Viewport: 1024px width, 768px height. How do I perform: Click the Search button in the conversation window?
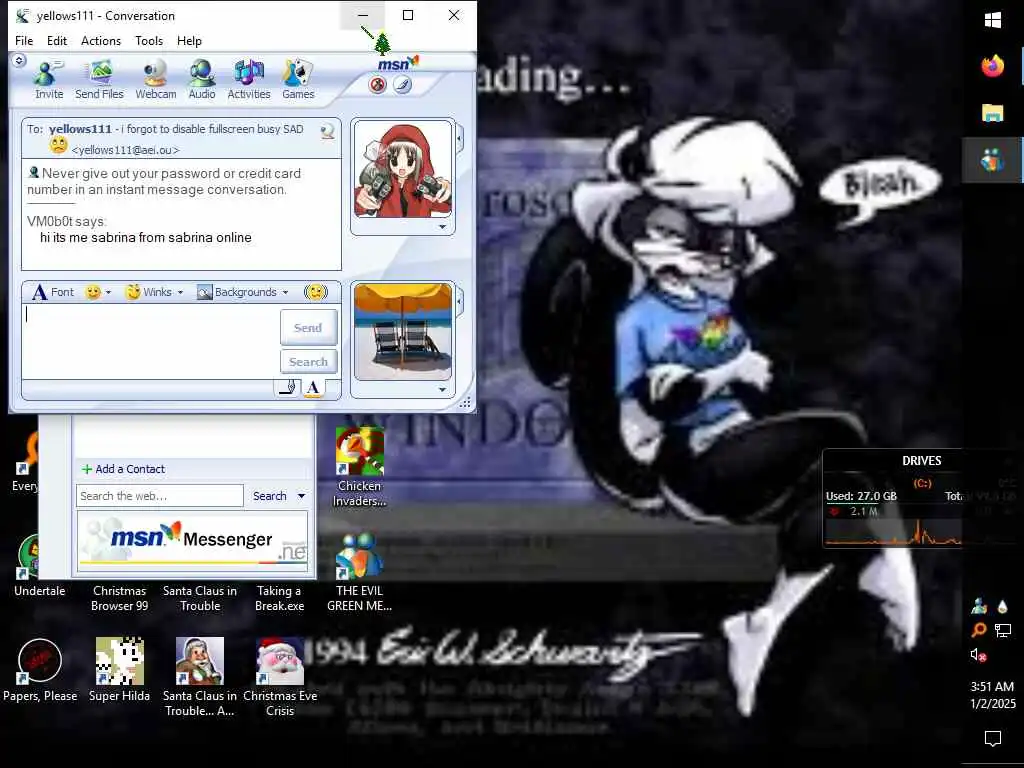coord(308,361)
